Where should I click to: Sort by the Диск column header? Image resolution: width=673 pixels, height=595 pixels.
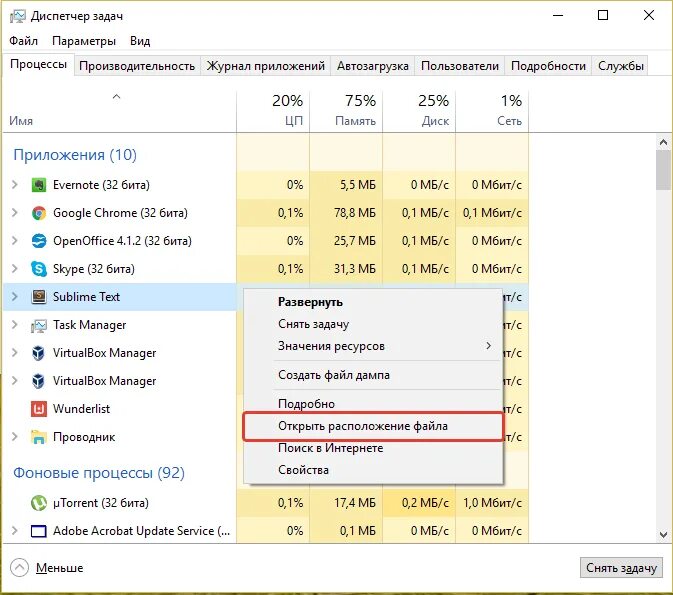(419, 110)
